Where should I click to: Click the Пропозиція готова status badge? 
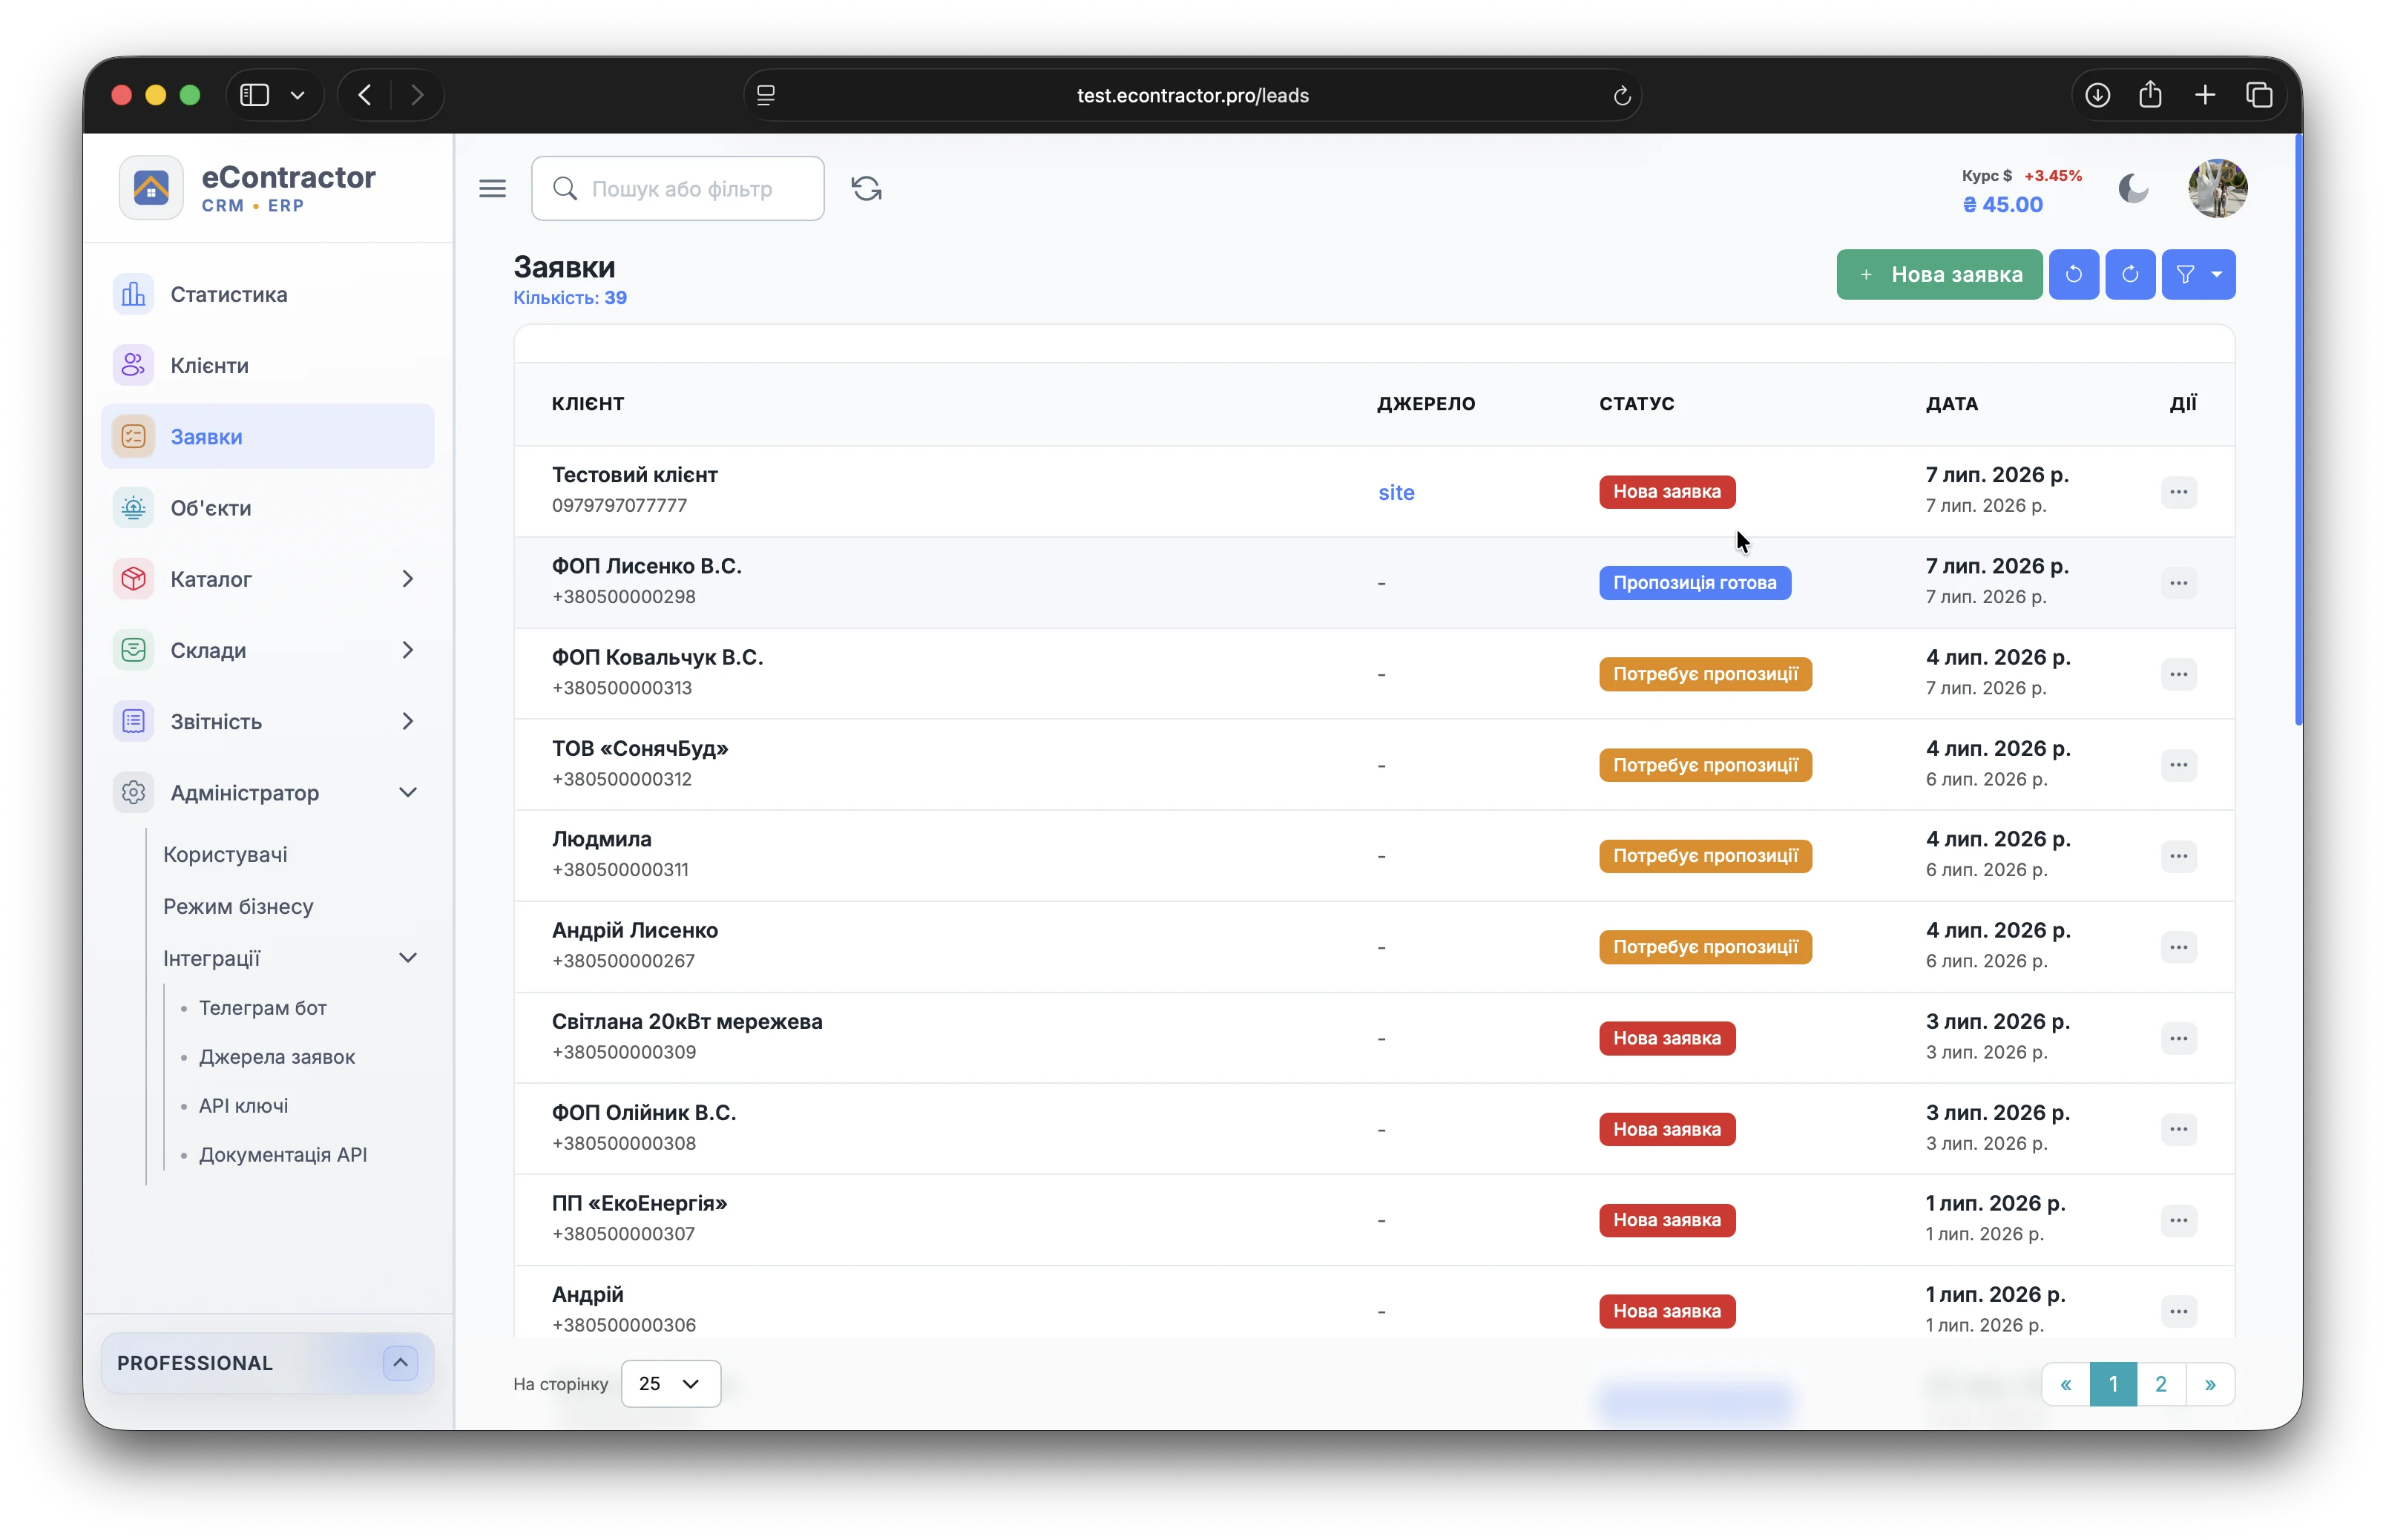pos(1694,582)
